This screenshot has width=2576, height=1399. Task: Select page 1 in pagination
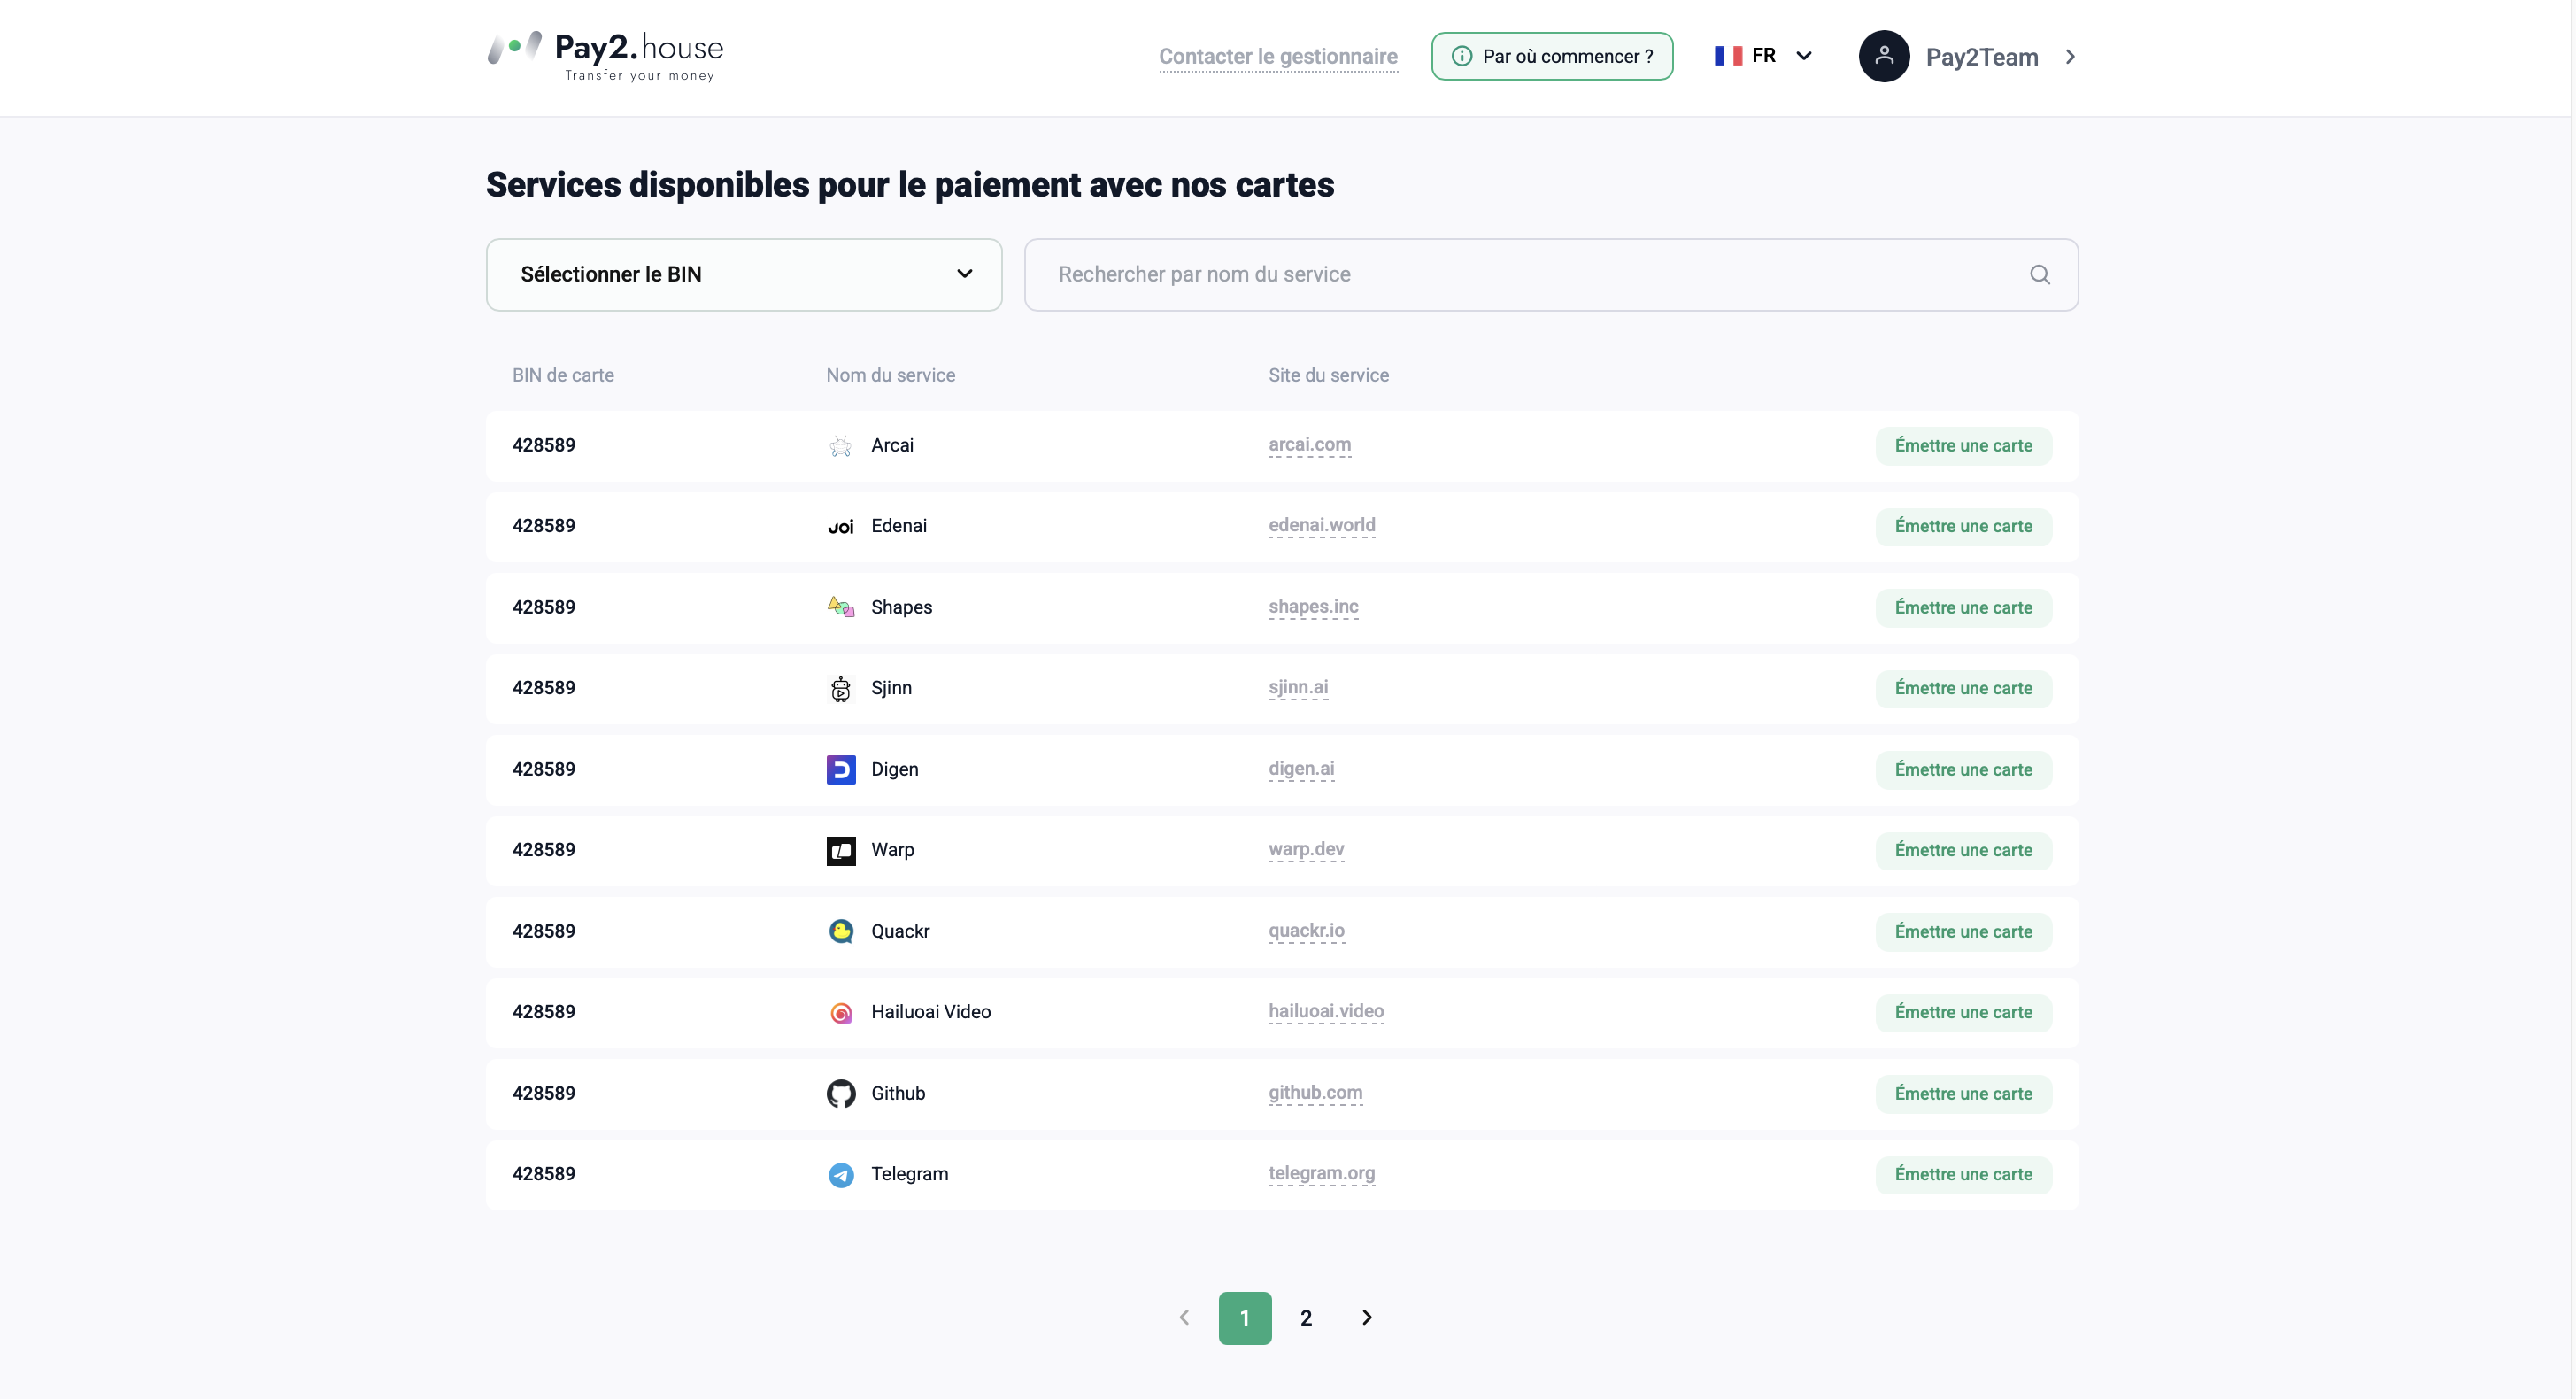[x=1245, y=1318]
